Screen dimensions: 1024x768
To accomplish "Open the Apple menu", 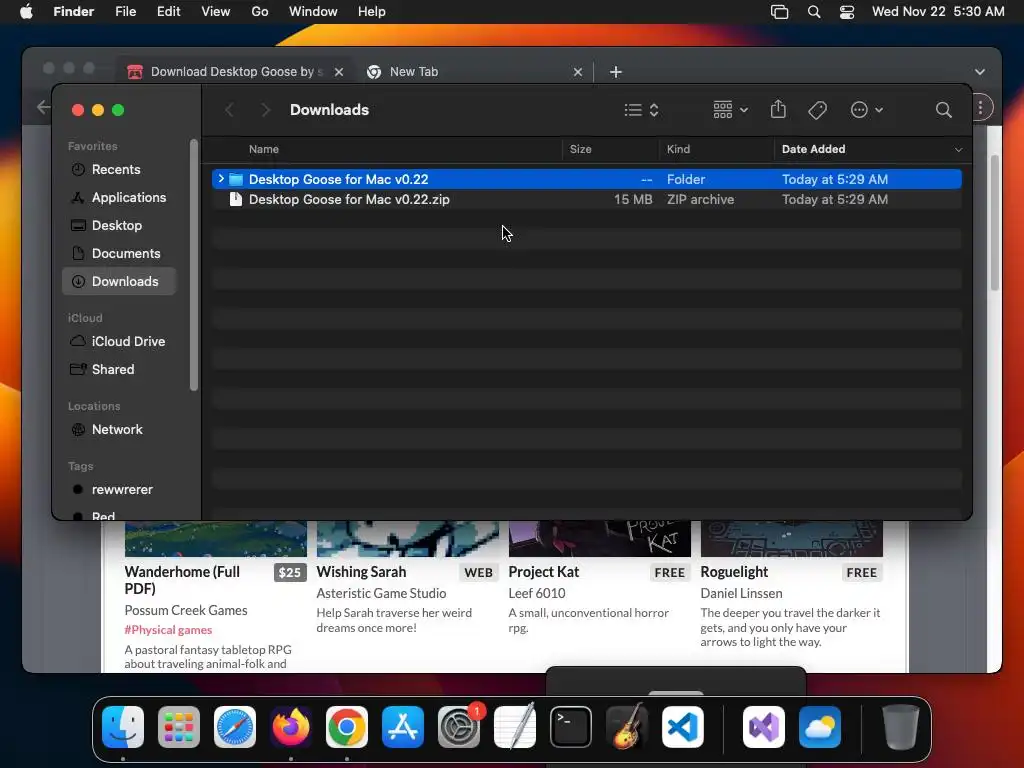I will click(x=26, y=12).
